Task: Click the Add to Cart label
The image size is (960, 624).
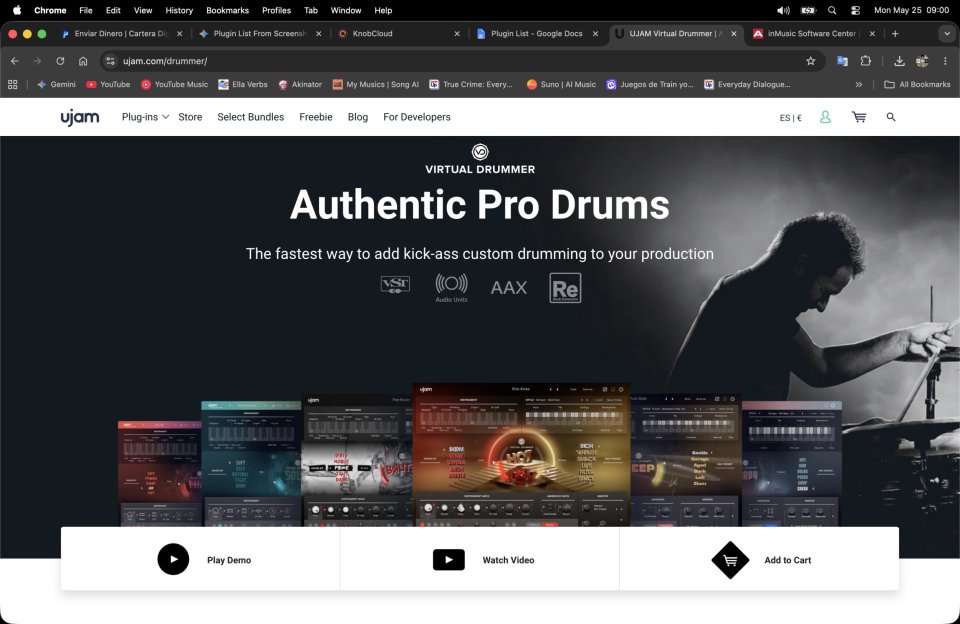Action: pyautogui.click(x=787, y=560)
